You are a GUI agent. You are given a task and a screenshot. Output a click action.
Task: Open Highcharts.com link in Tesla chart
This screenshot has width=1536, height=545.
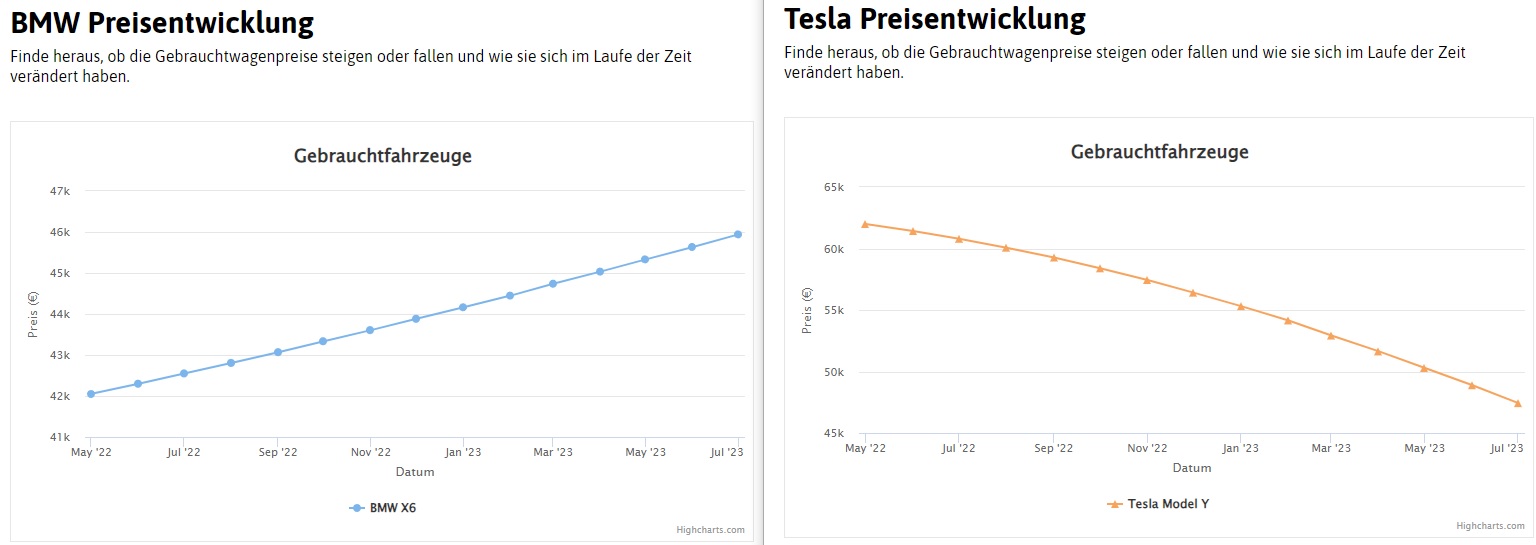[1490, 526]
